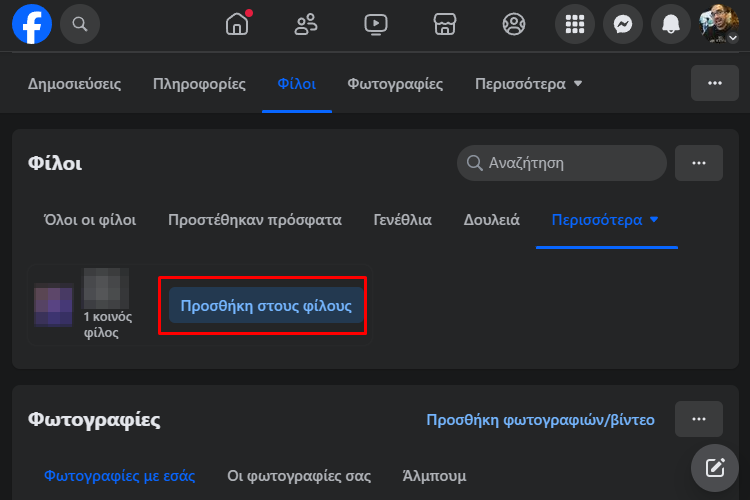Open the Friends icon in top bar

point(306,24)
